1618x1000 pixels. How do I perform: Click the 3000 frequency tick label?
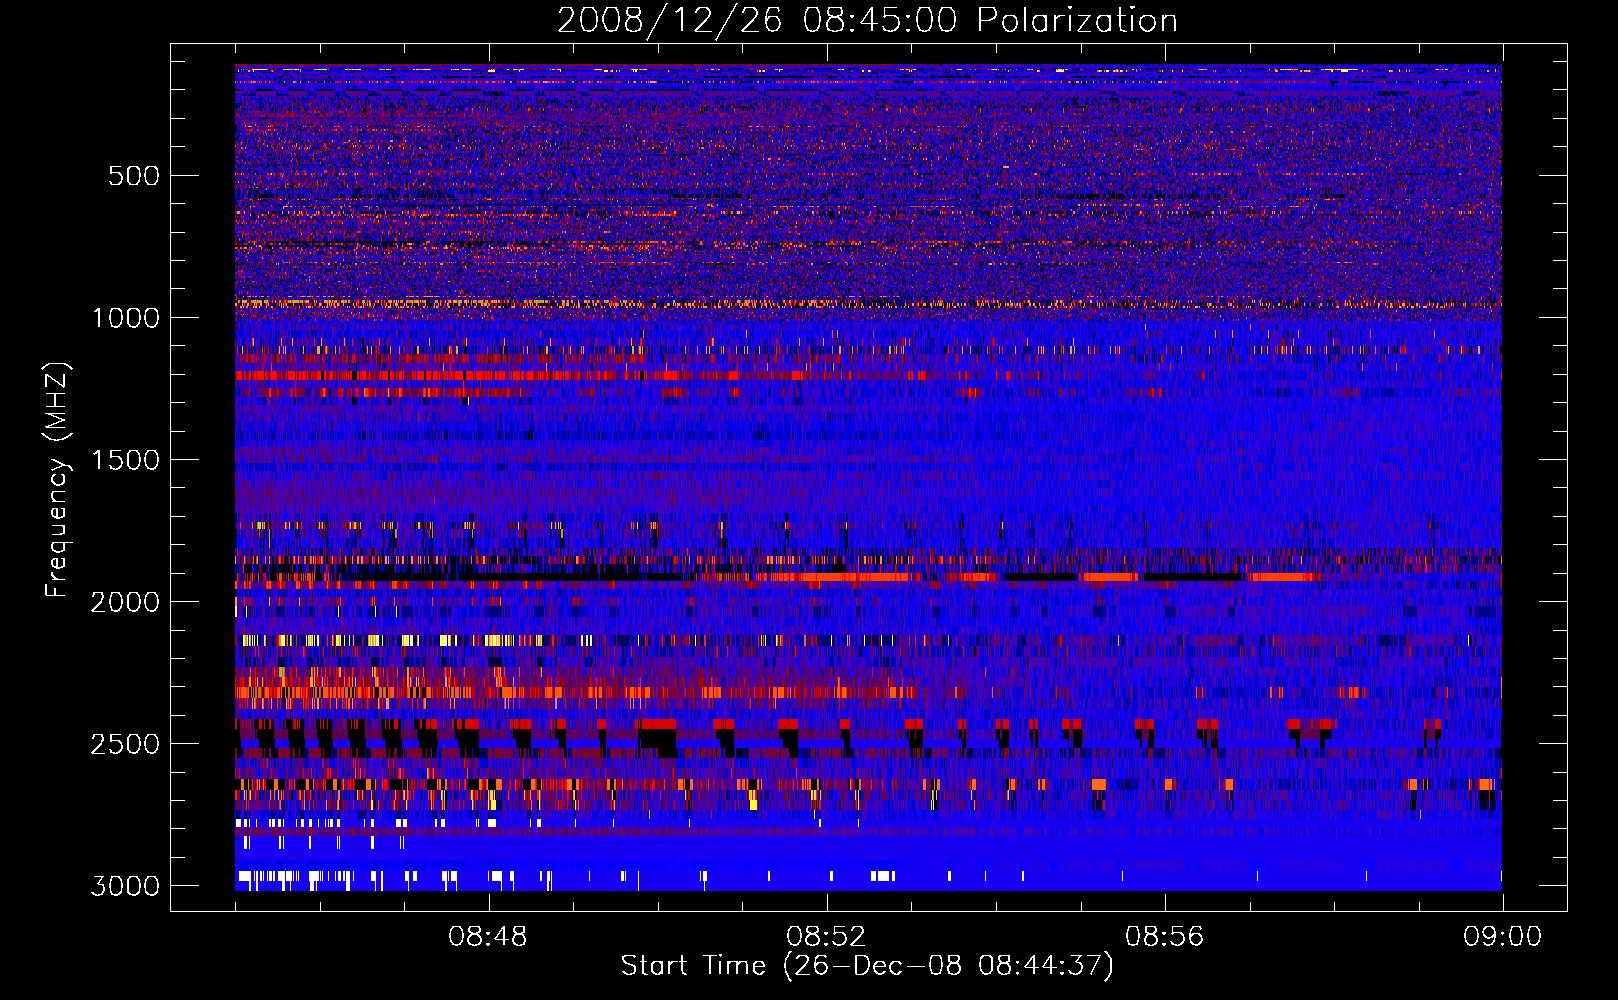click(125, 886)
